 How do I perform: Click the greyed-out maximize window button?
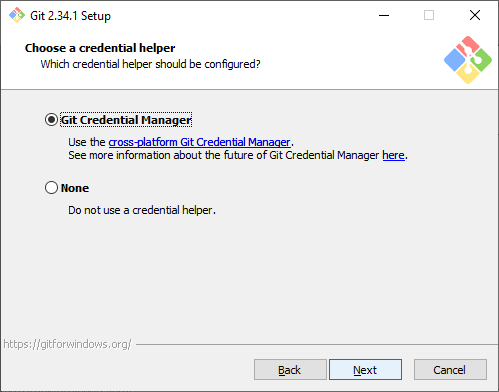(x=429, y=15)
